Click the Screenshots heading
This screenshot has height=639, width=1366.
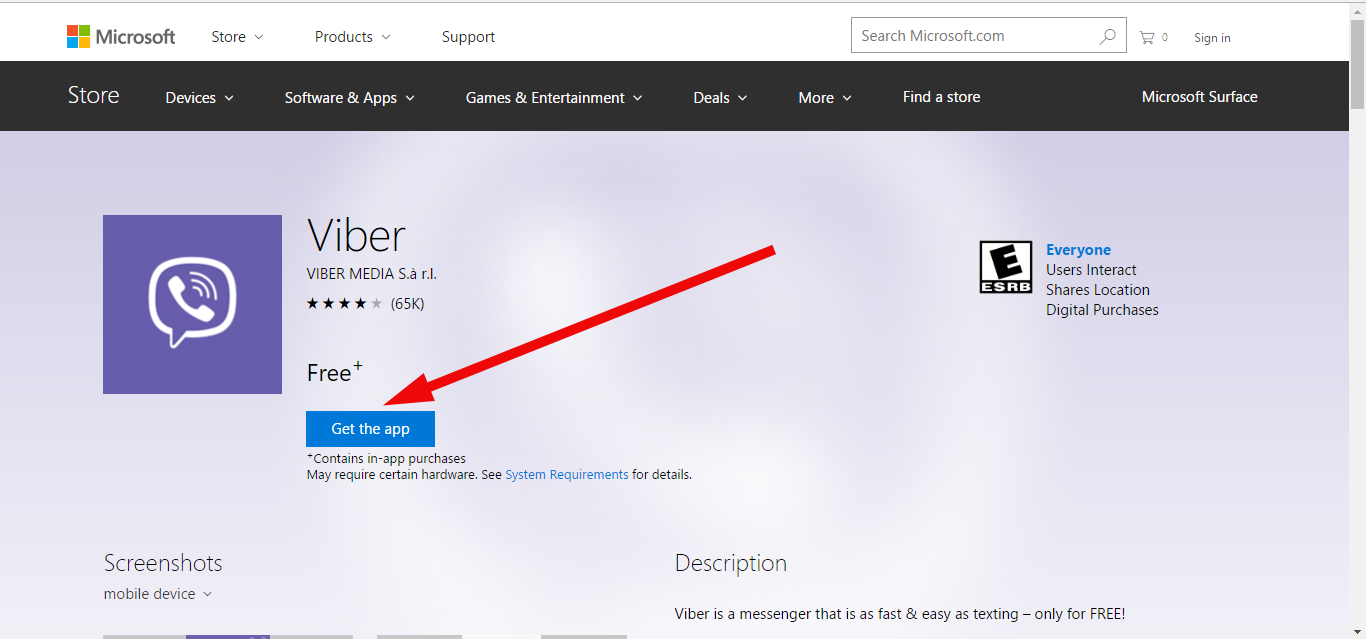(163, 563)
